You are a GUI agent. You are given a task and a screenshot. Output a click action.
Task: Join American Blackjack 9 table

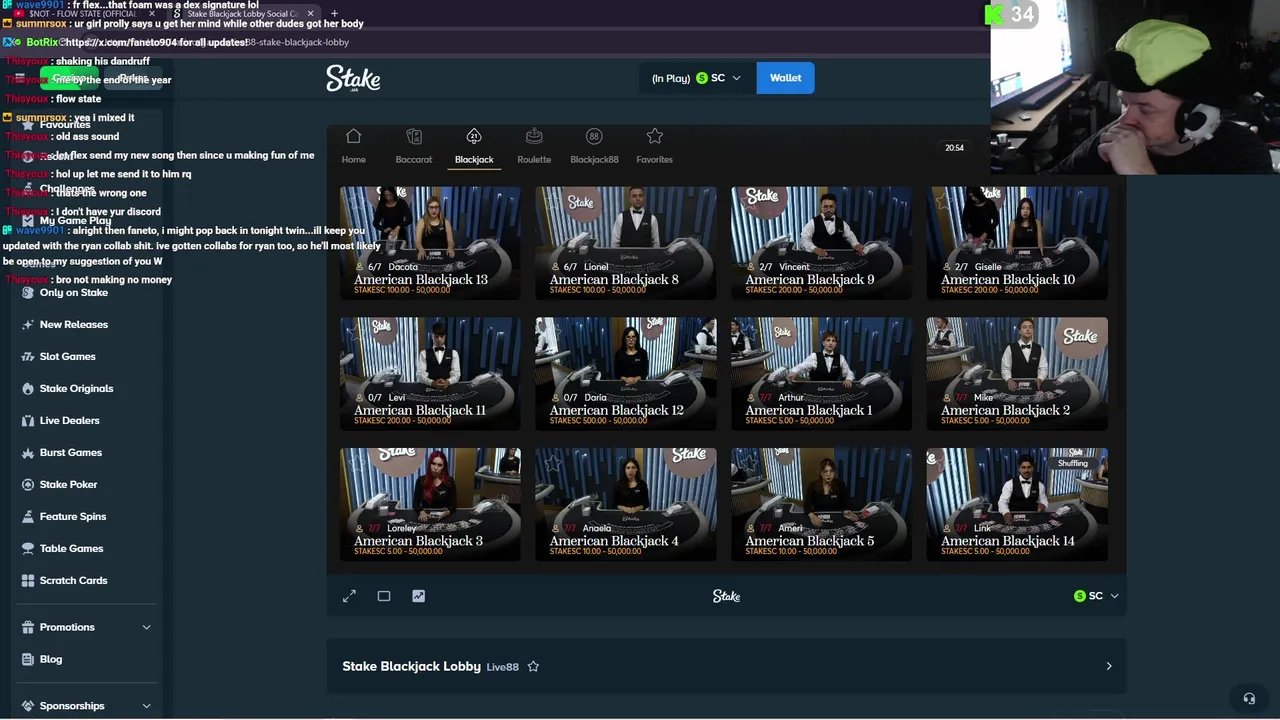pyautogui.click(x=821, y=242)
